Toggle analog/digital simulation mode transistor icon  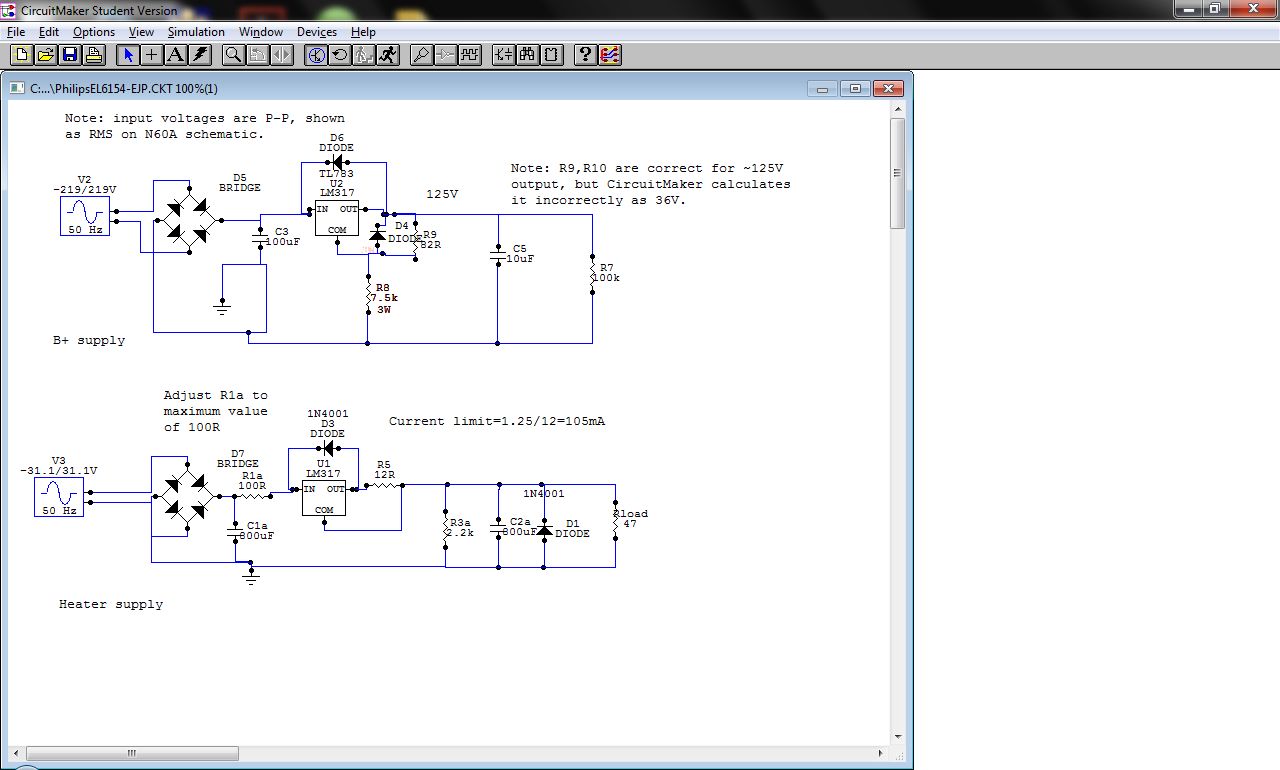tap(316, 55)
